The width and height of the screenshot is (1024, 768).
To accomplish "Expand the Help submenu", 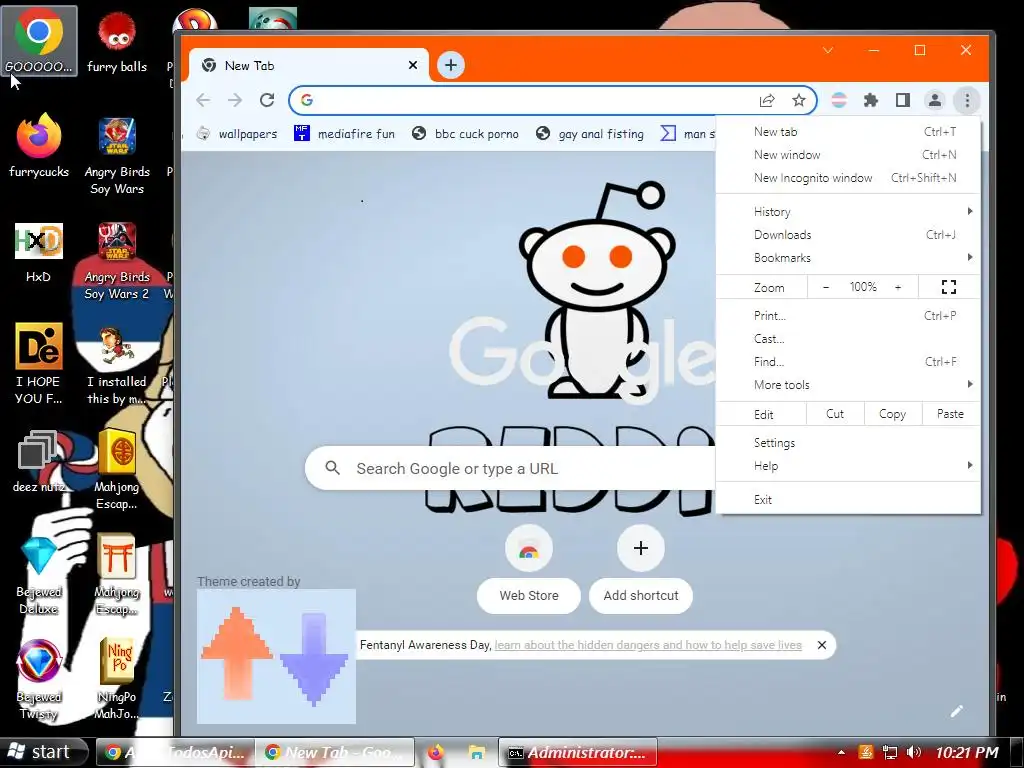I will click(848, 466).
